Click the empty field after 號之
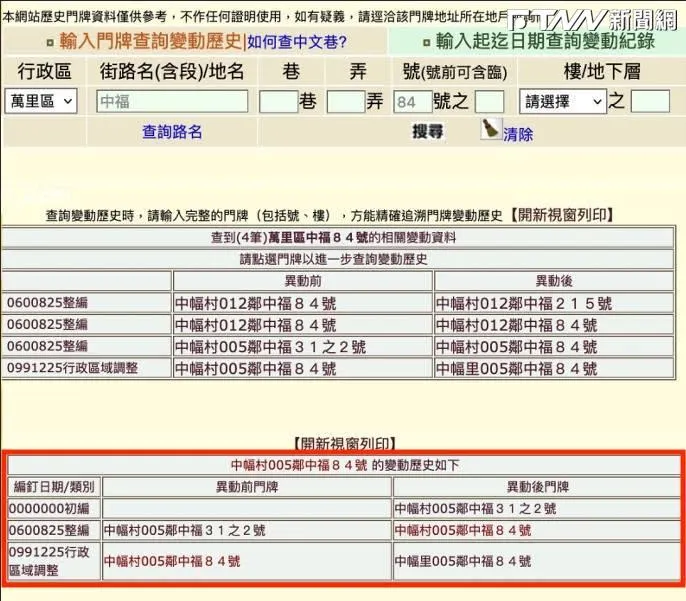Viewport: 686px width, 601px height. pos(489,102)
